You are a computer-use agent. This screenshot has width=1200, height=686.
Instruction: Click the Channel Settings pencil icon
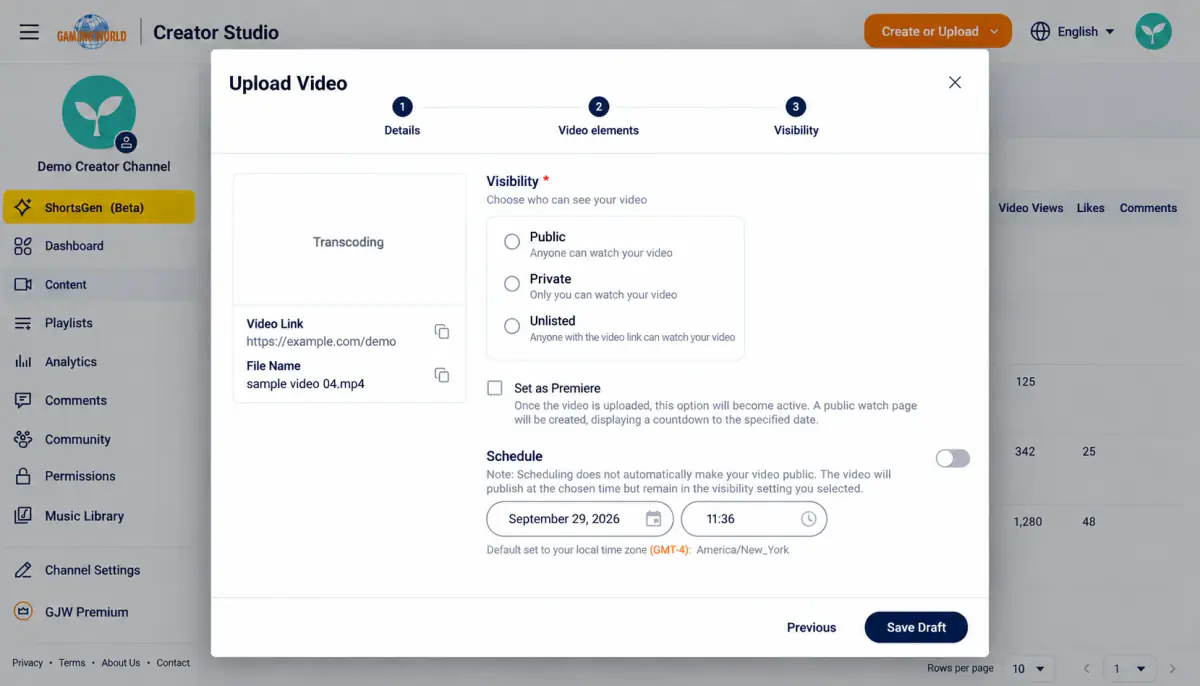click(23, 570)
